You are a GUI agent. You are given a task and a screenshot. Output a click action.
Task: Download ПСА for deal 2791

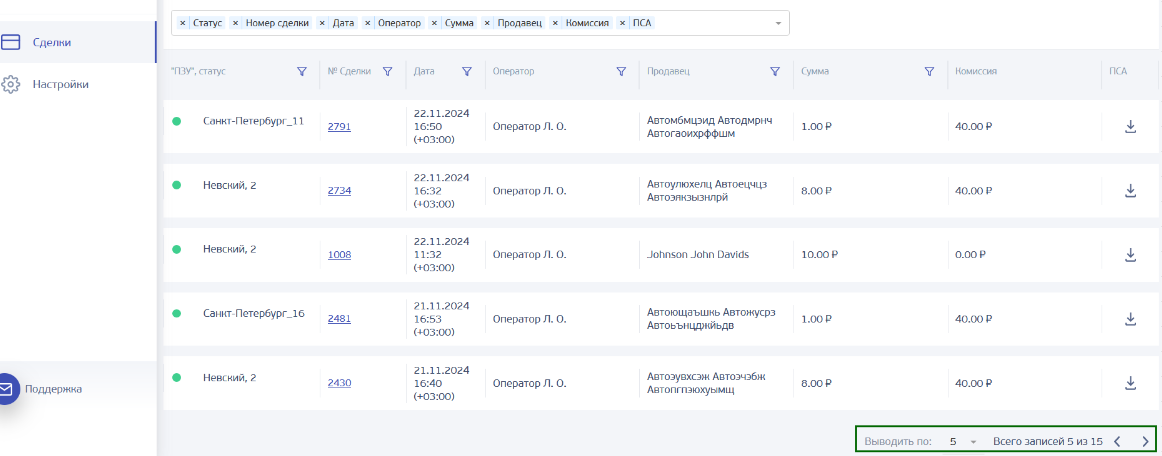pyautogui.click(x=1130, y=127)
